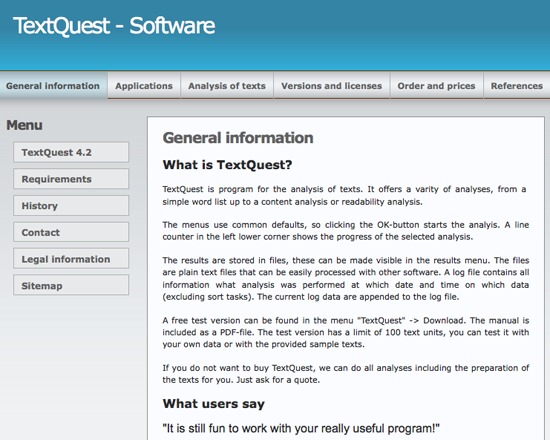The width and height of the screenshot is (550, 440).
Task: Click the user quote about really useful program
Action: (301, 428)
